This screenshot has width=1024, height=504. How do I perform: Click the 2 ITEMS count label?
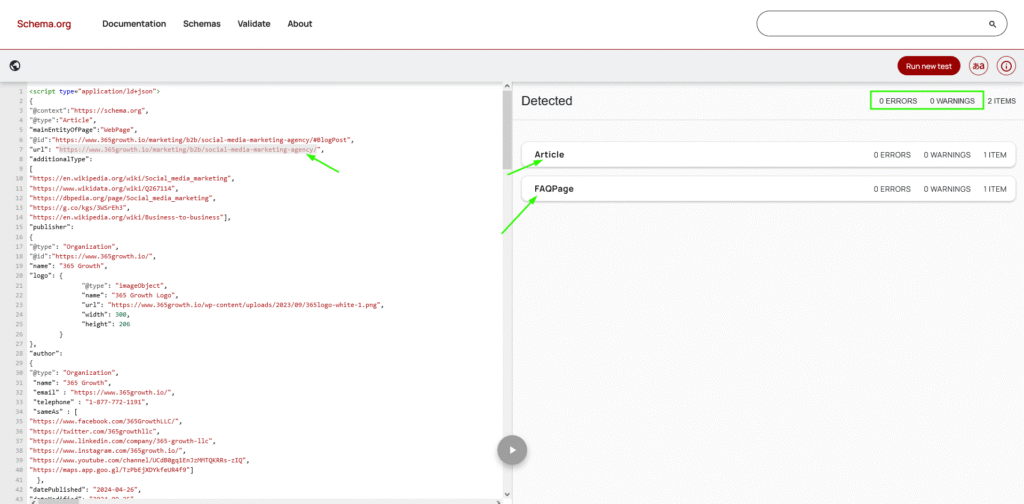click(1002, 101)
